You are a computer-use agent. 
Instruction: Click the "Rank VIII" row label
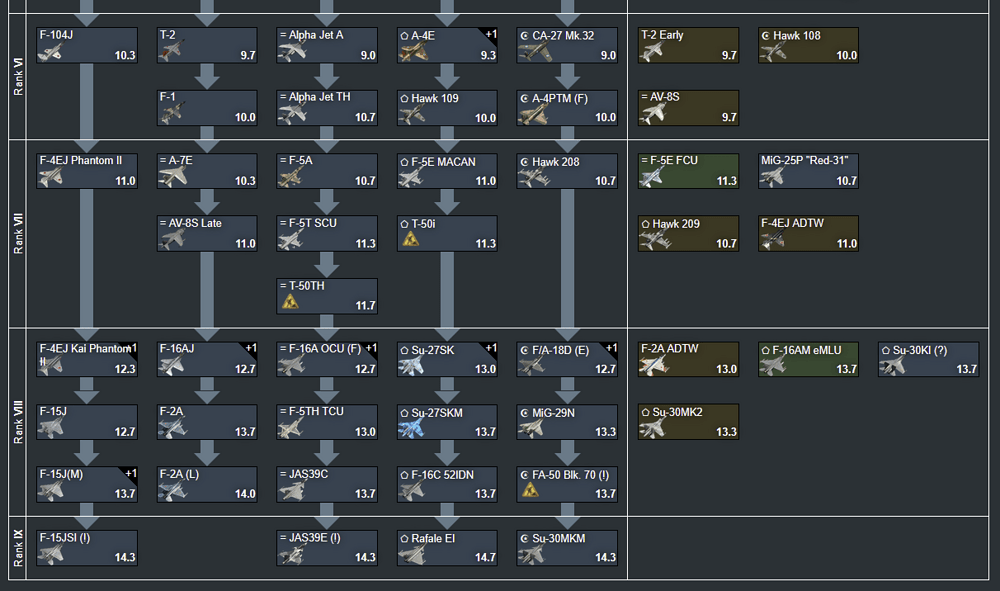coord(18,422)
